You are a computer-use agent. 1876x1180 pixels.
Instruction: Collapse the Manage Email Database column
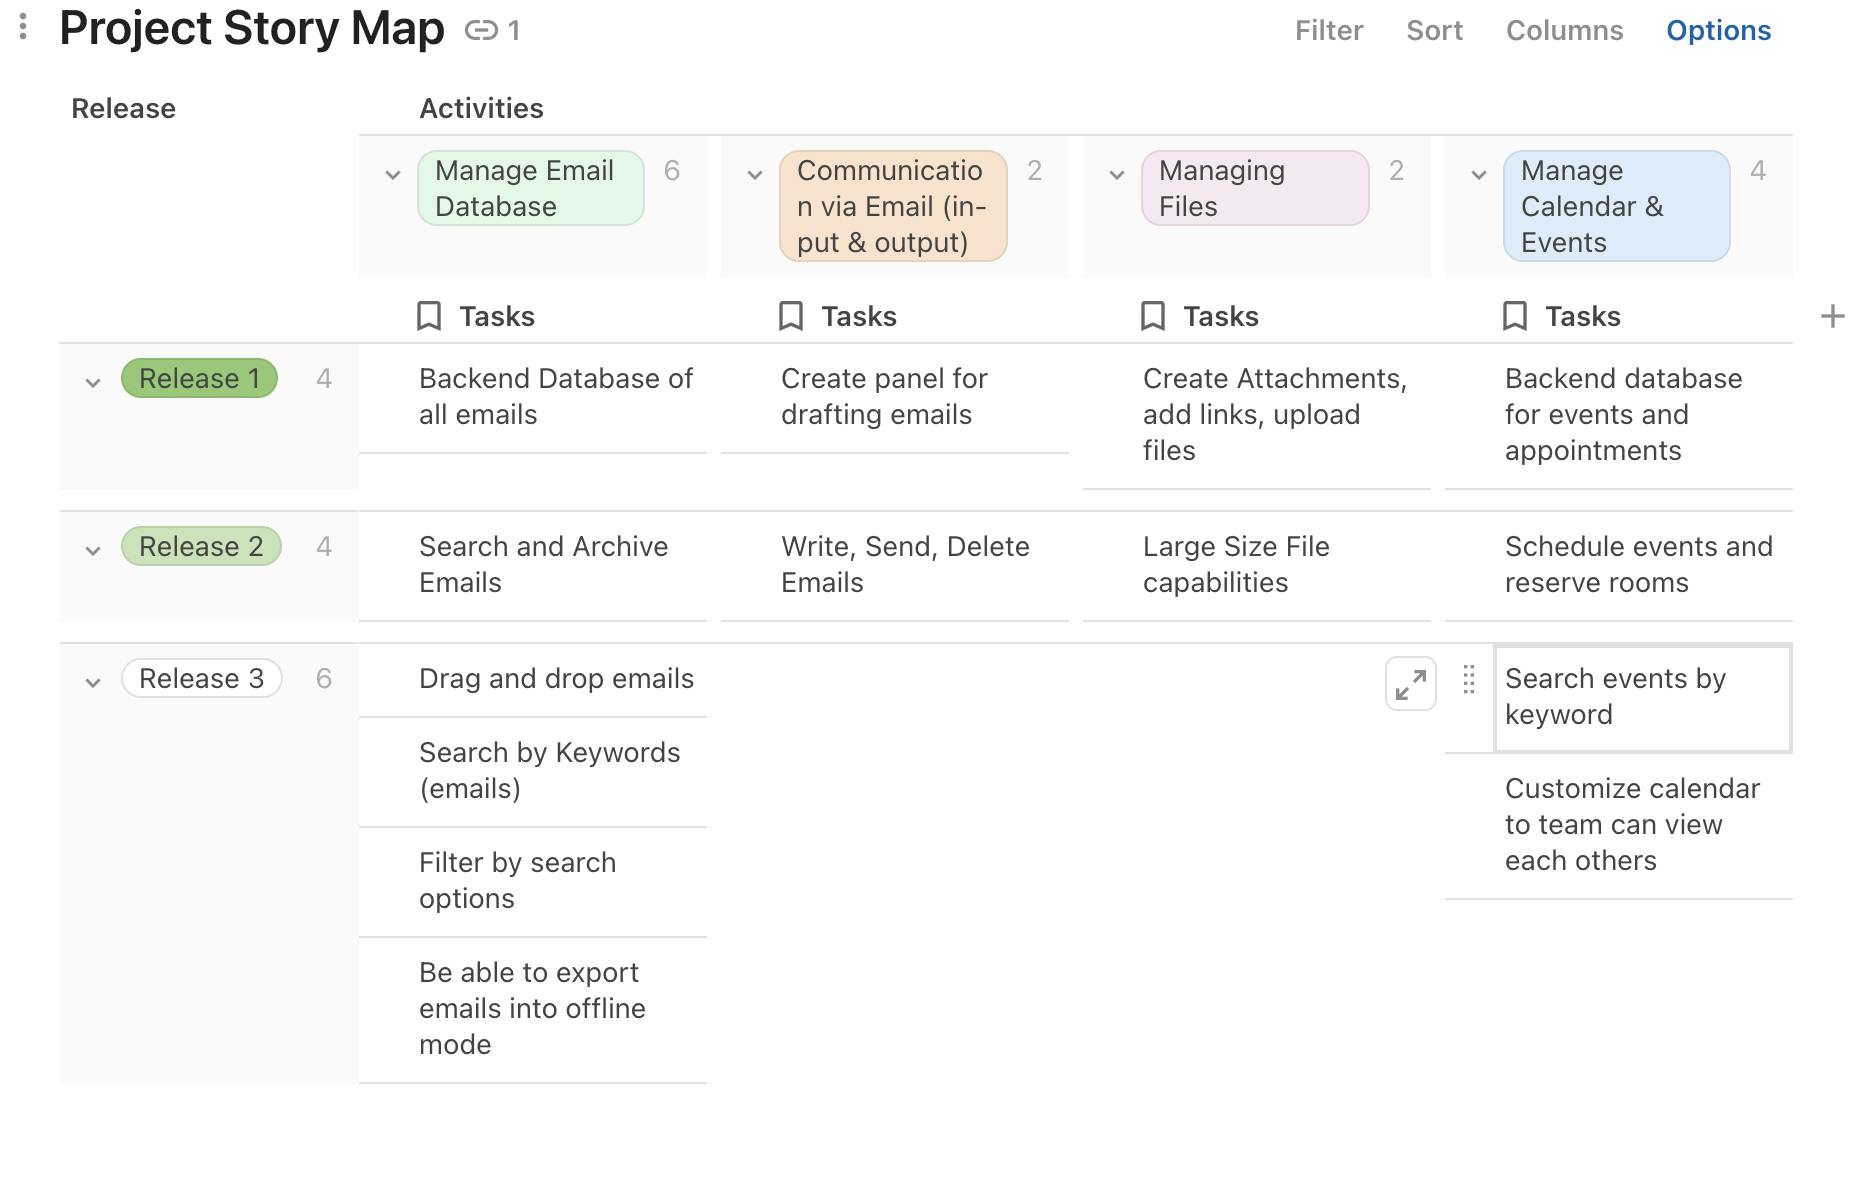click(393, 175)
